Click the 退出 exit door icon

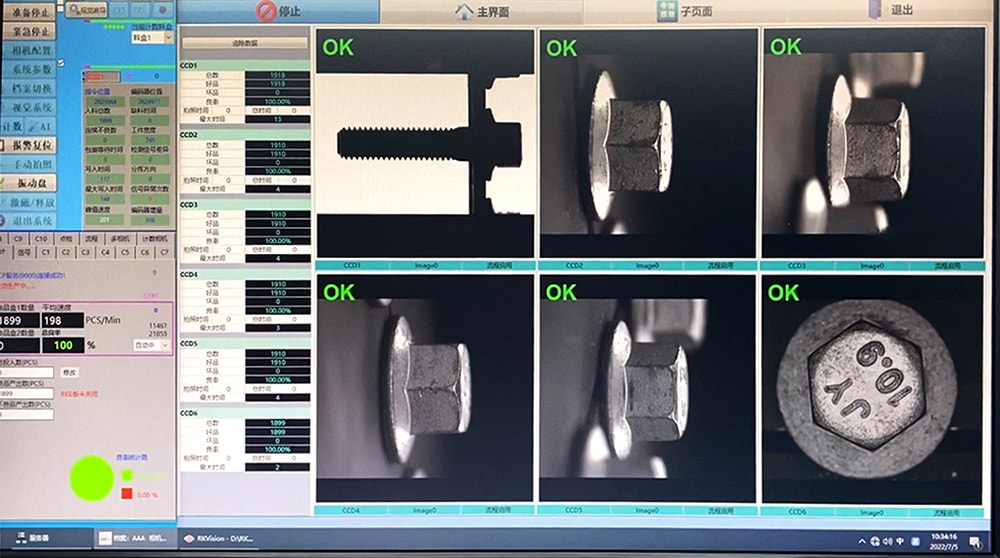tap(874, 10)
